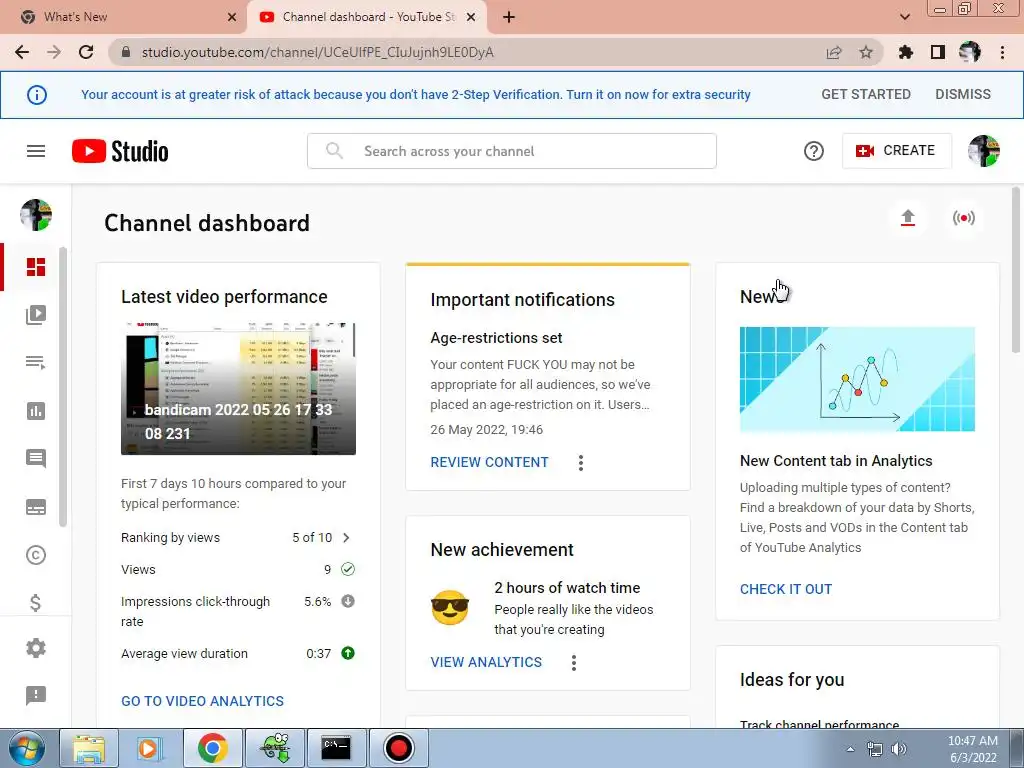Click the browser back arrow
This screenshot has height=768, width=1024.
[x=22, y=52]
